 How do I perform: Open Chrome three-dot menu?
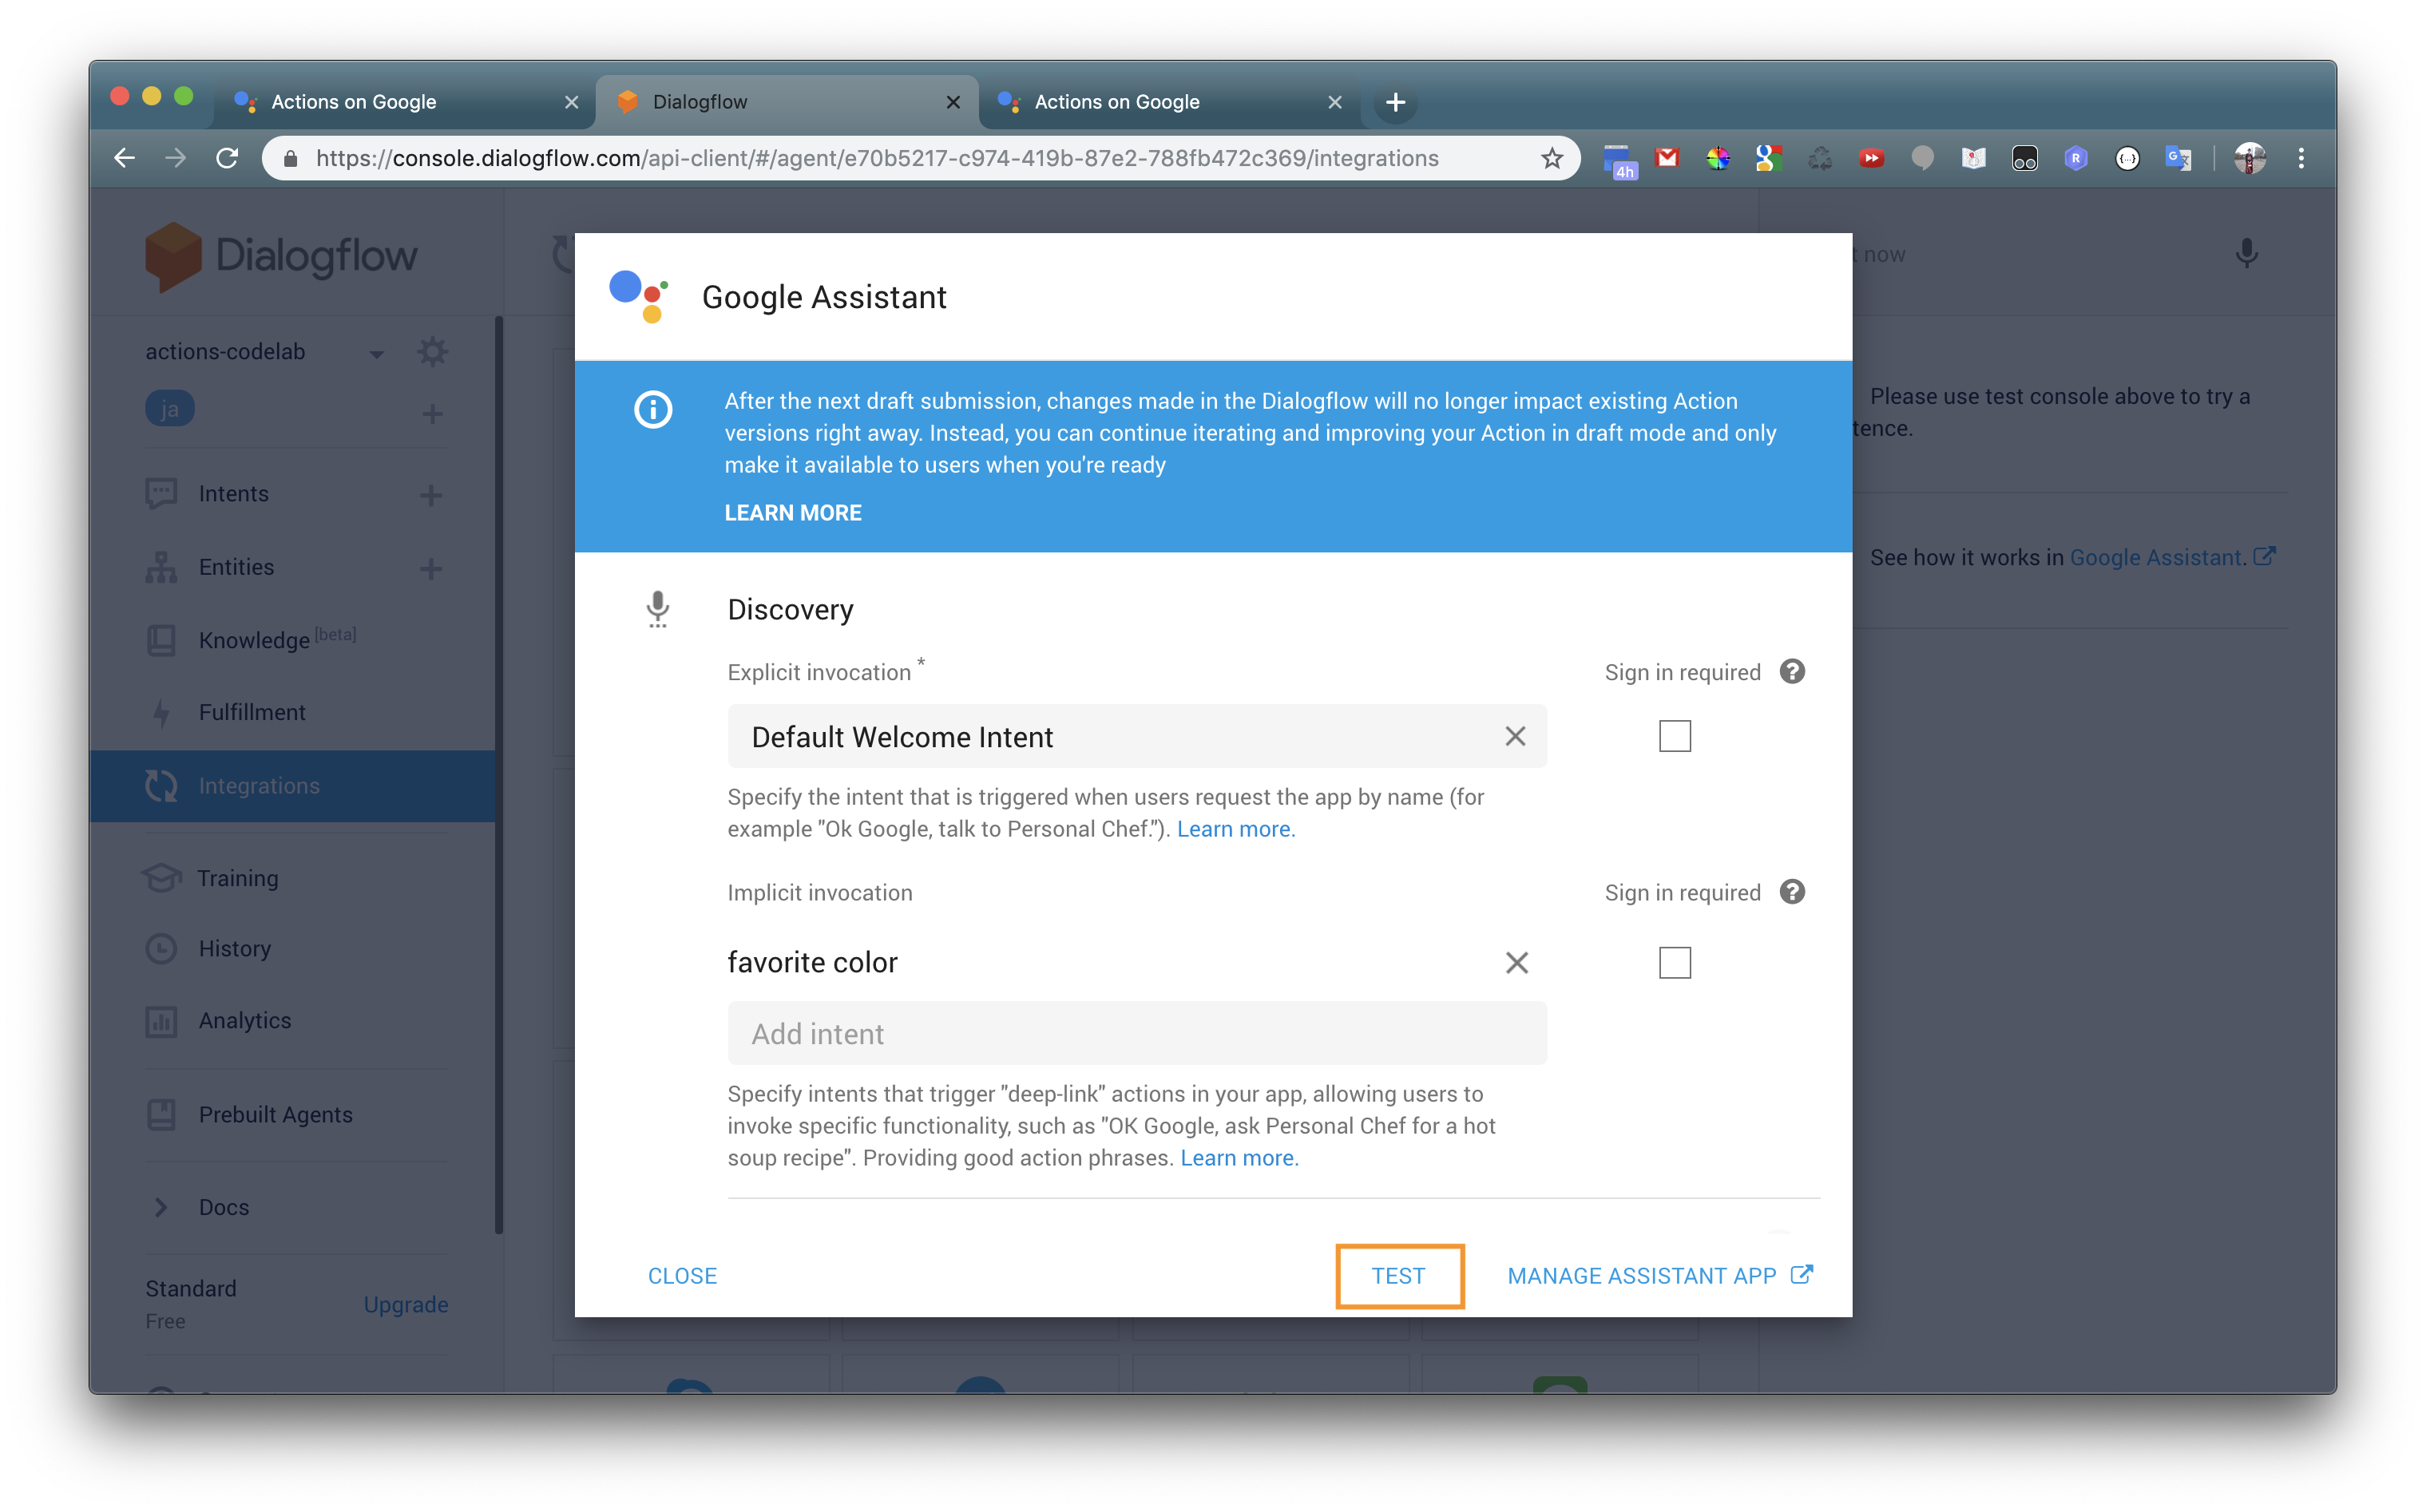pos(2301,158)
